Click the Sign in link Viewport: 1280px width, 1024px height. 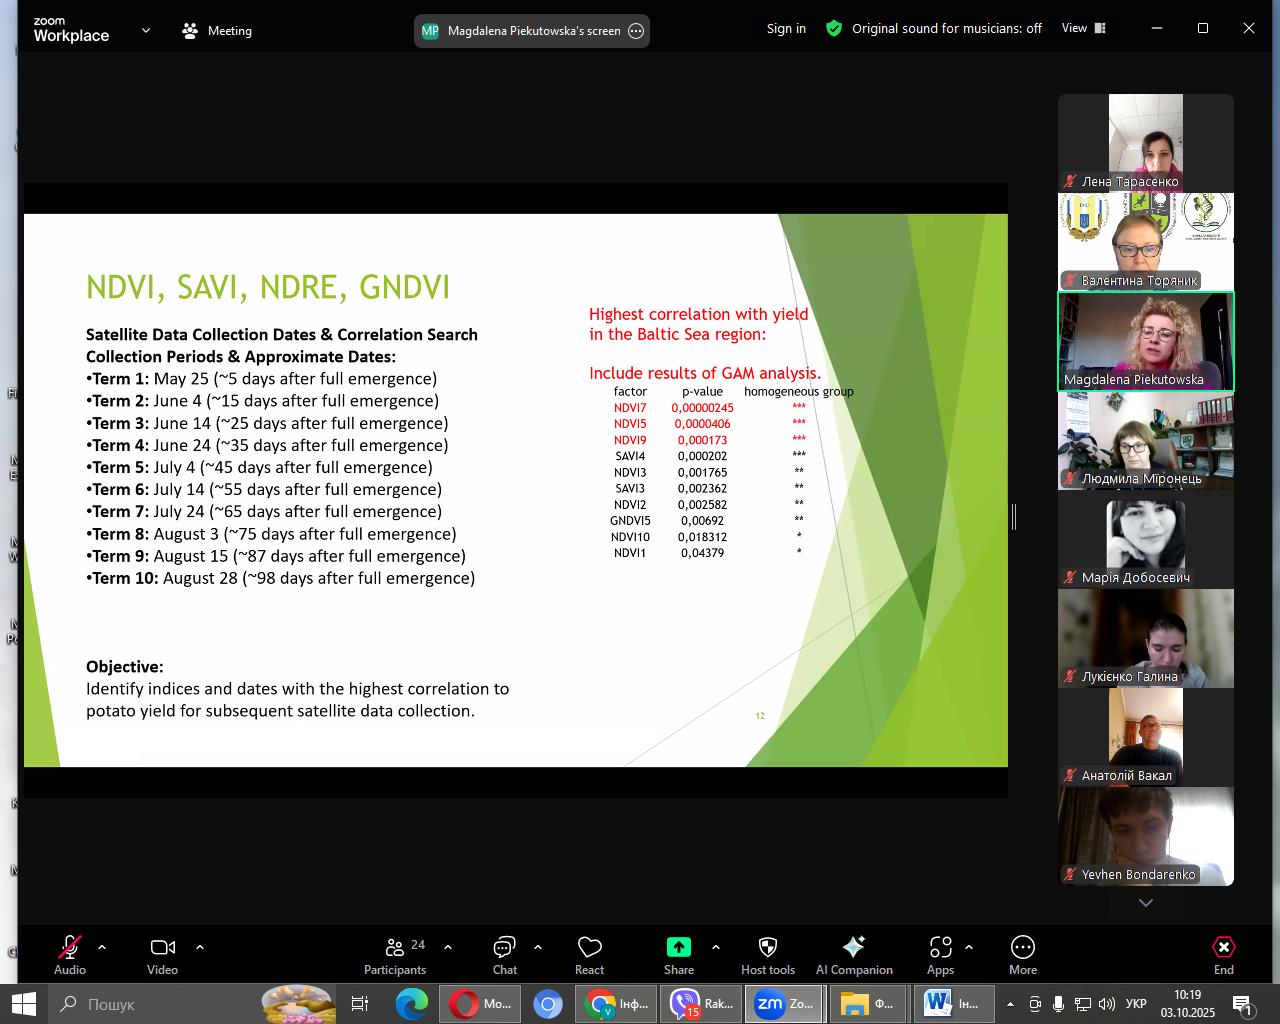click(786, 29)
